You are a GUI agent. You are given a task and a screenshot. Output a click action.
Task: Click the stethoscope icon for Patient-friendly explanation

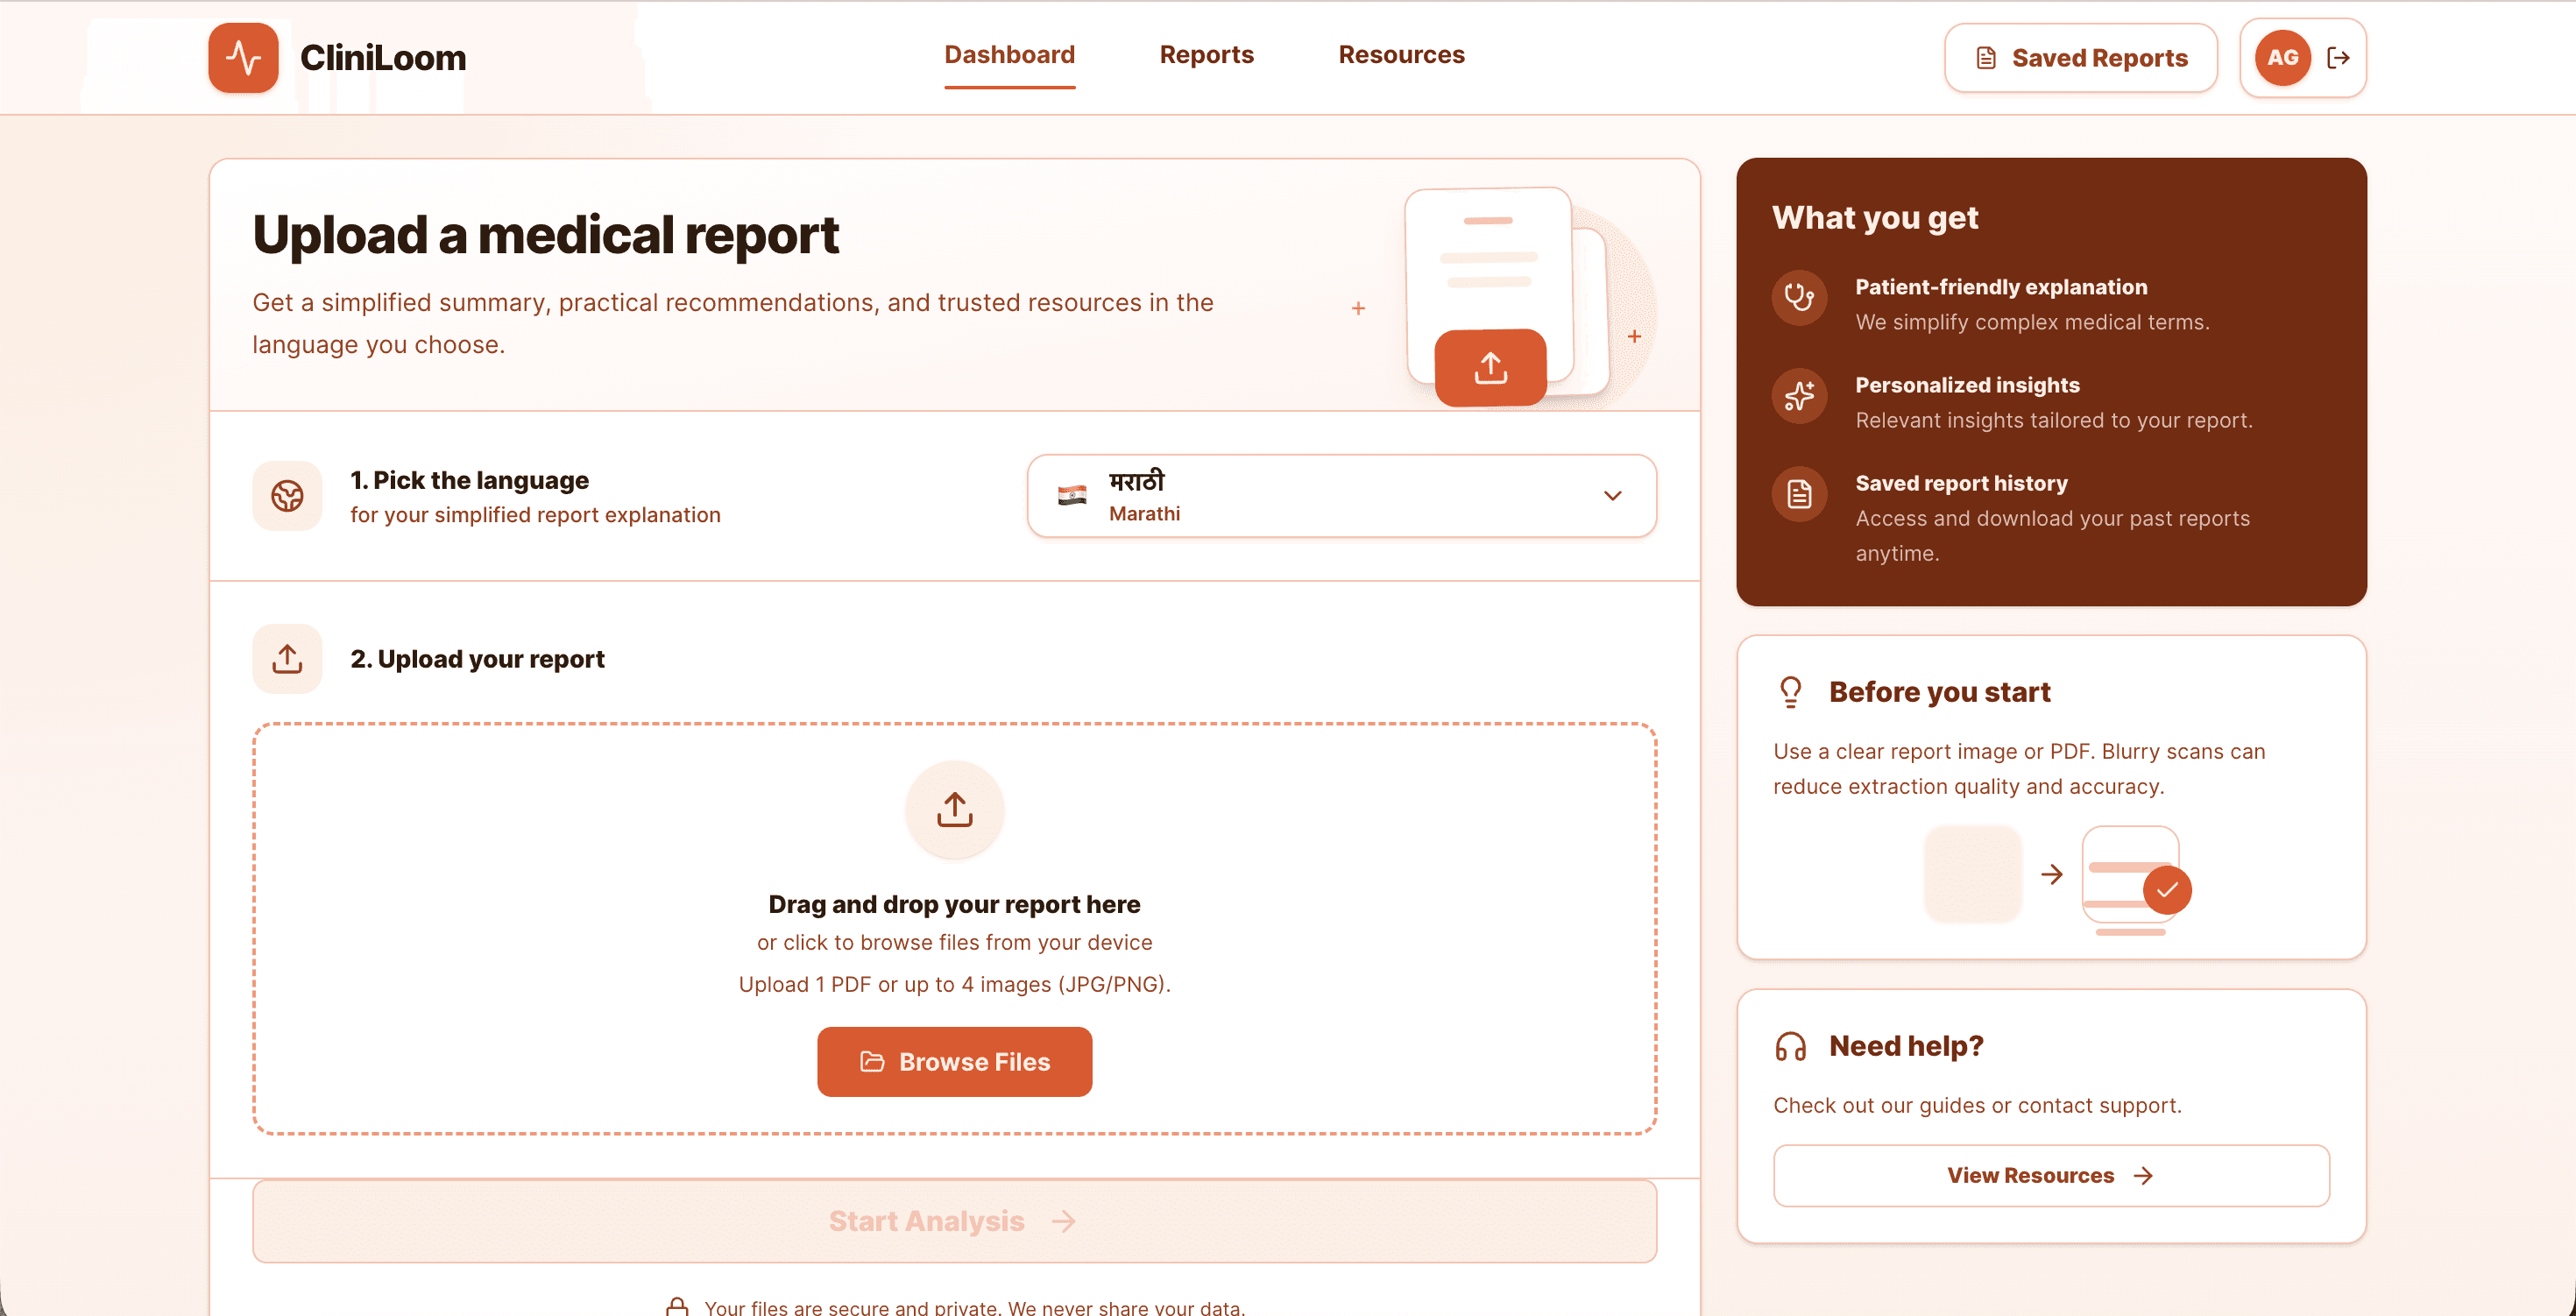[x=1799, y=297]
